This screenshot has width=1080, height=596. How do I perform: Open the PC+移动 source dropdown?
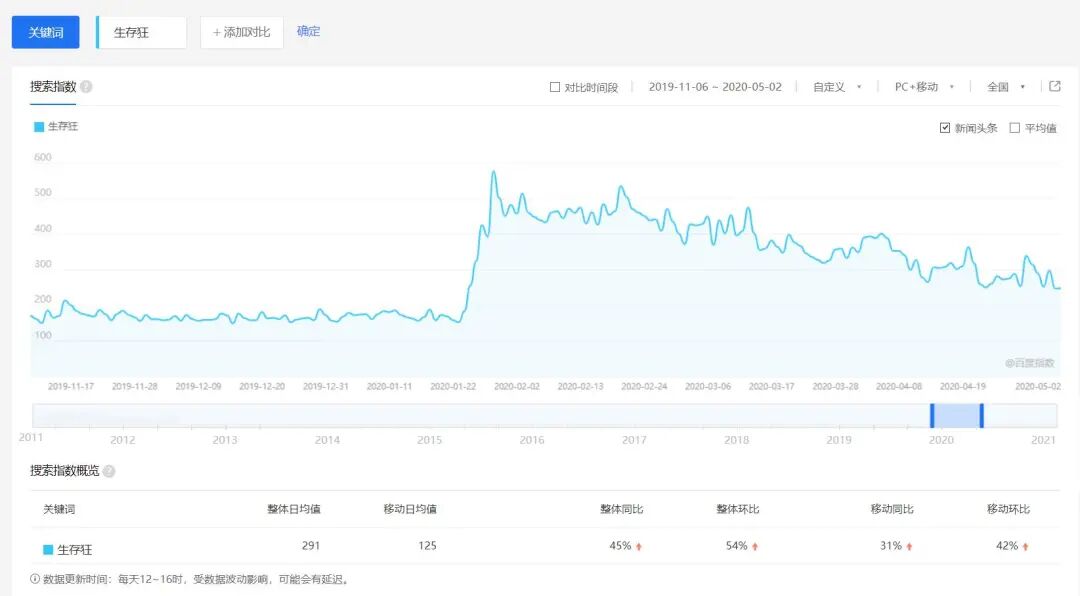[924, 87]
